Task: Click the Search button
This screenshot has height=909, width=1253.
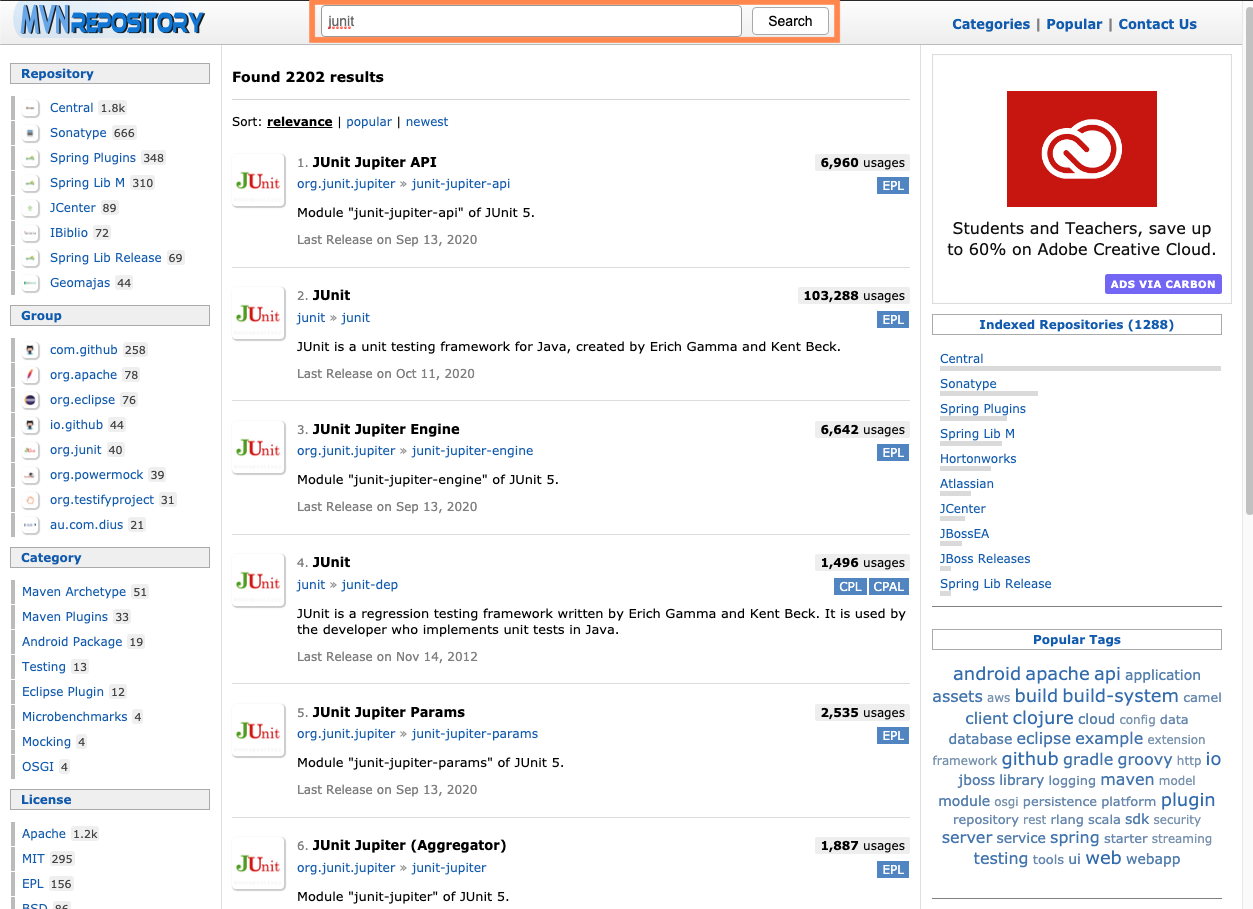Action: (x=790, y=21)
